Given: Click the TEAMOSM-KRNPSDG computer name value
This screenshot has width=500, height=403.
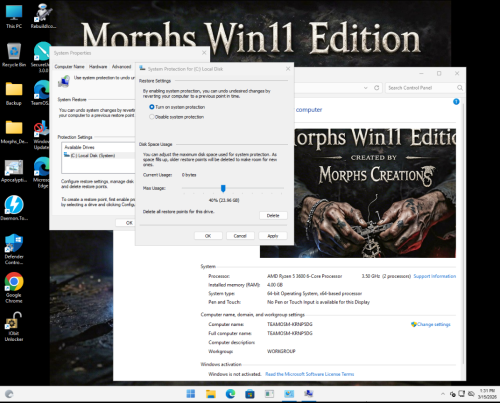Looking at the screenshot, I should coord(290,324).
